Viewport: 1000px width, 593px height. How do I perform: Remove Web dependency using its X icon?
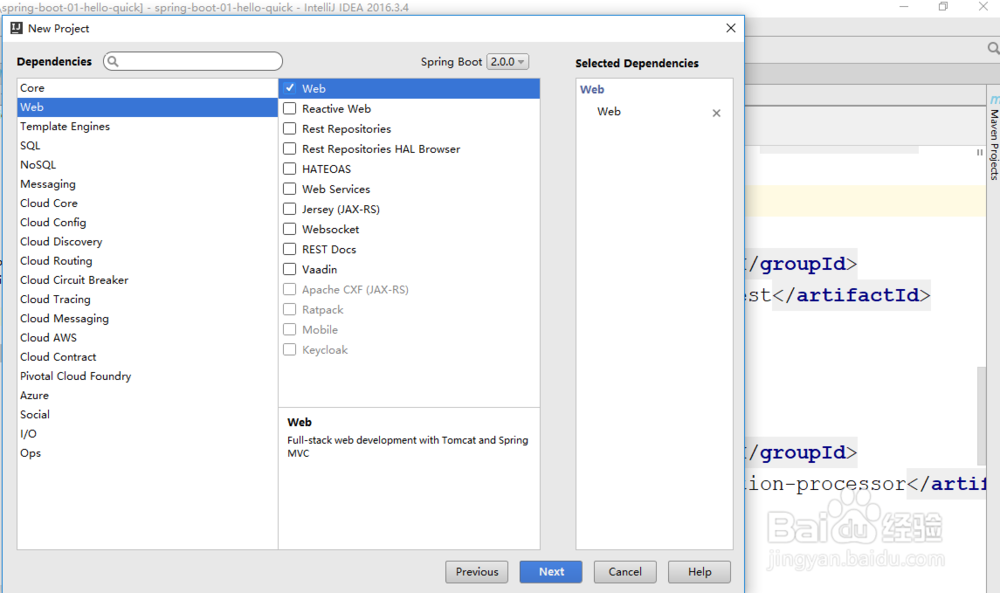pyautogui.click(x=716, y=113)
